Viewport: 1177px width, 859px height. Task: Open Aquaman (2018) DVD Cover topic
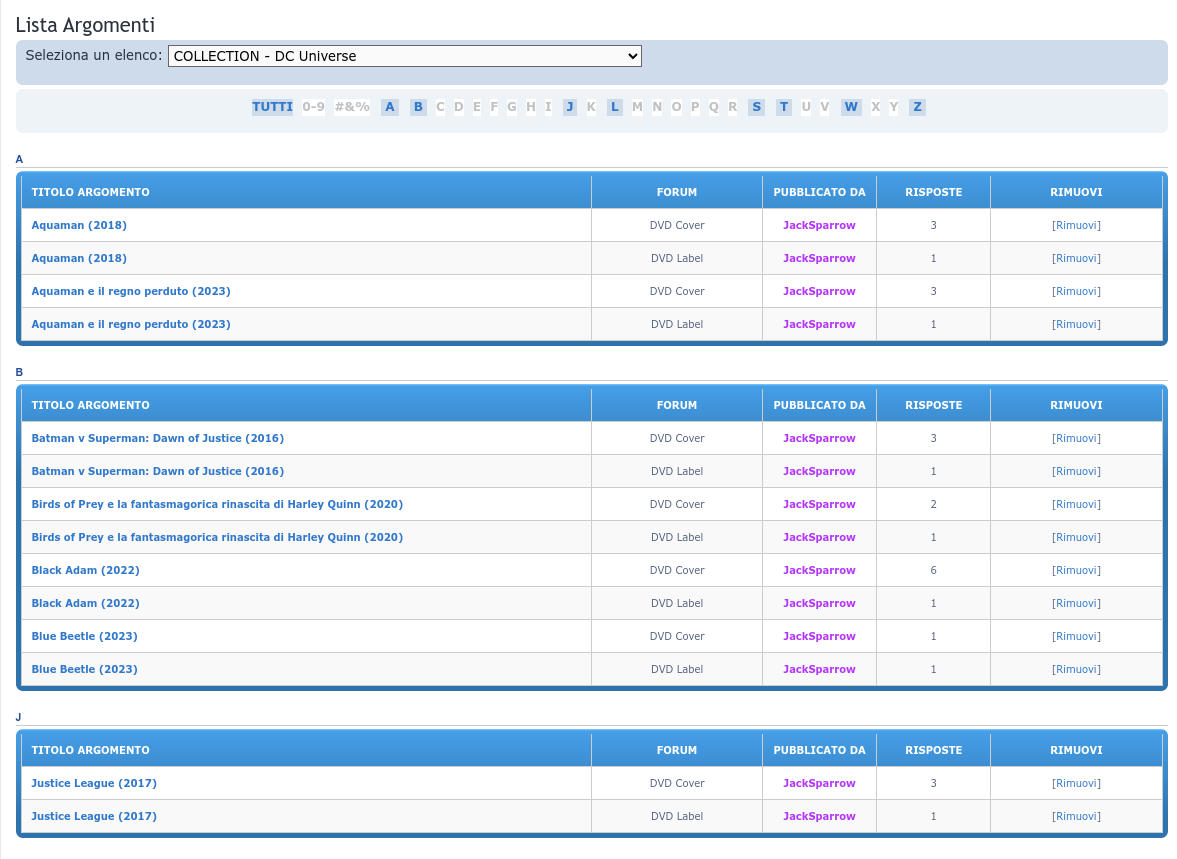click(x=79, y=225)
